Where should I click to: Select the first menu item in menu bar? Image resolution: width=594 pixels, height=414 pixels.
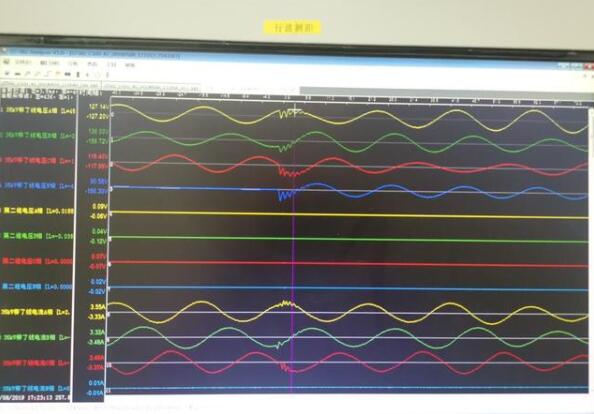click(x=23, y=62)
